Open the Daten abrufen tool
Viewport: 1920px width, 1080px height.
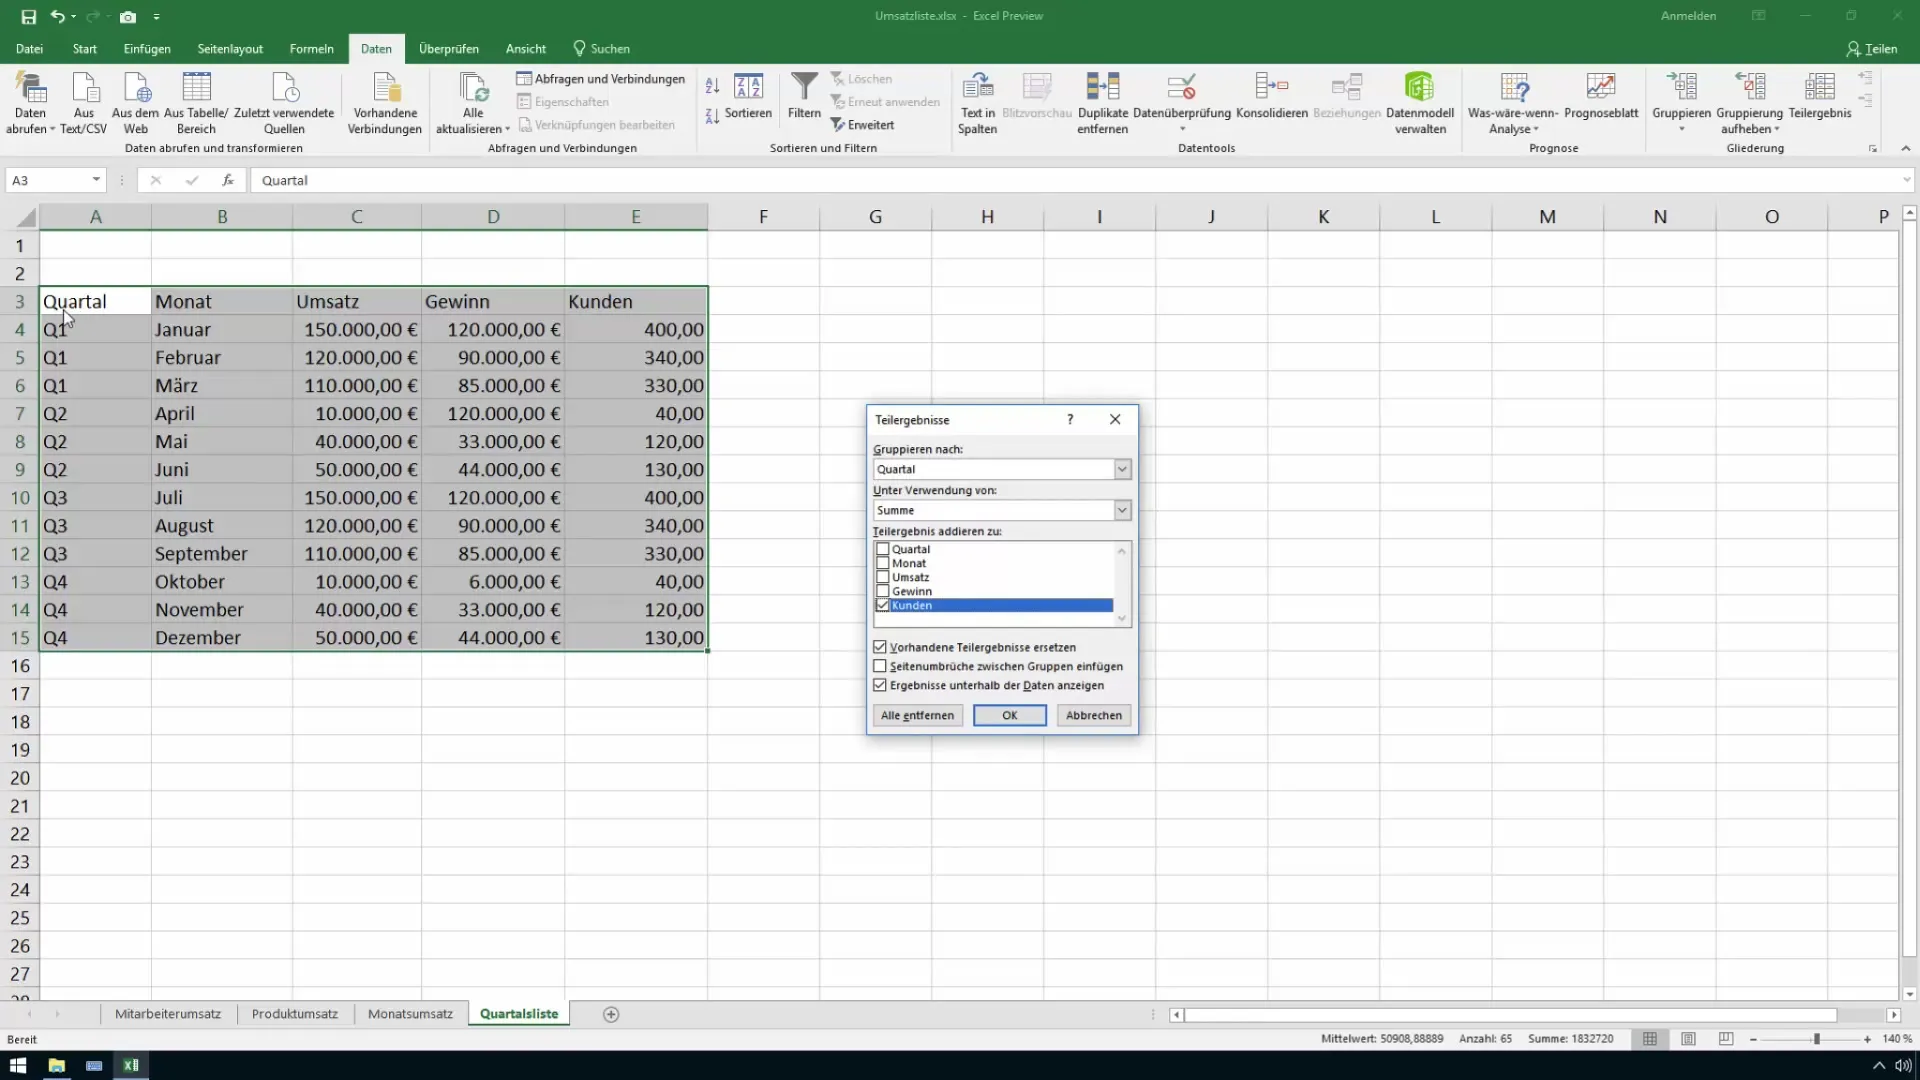[x=30, y=103]
